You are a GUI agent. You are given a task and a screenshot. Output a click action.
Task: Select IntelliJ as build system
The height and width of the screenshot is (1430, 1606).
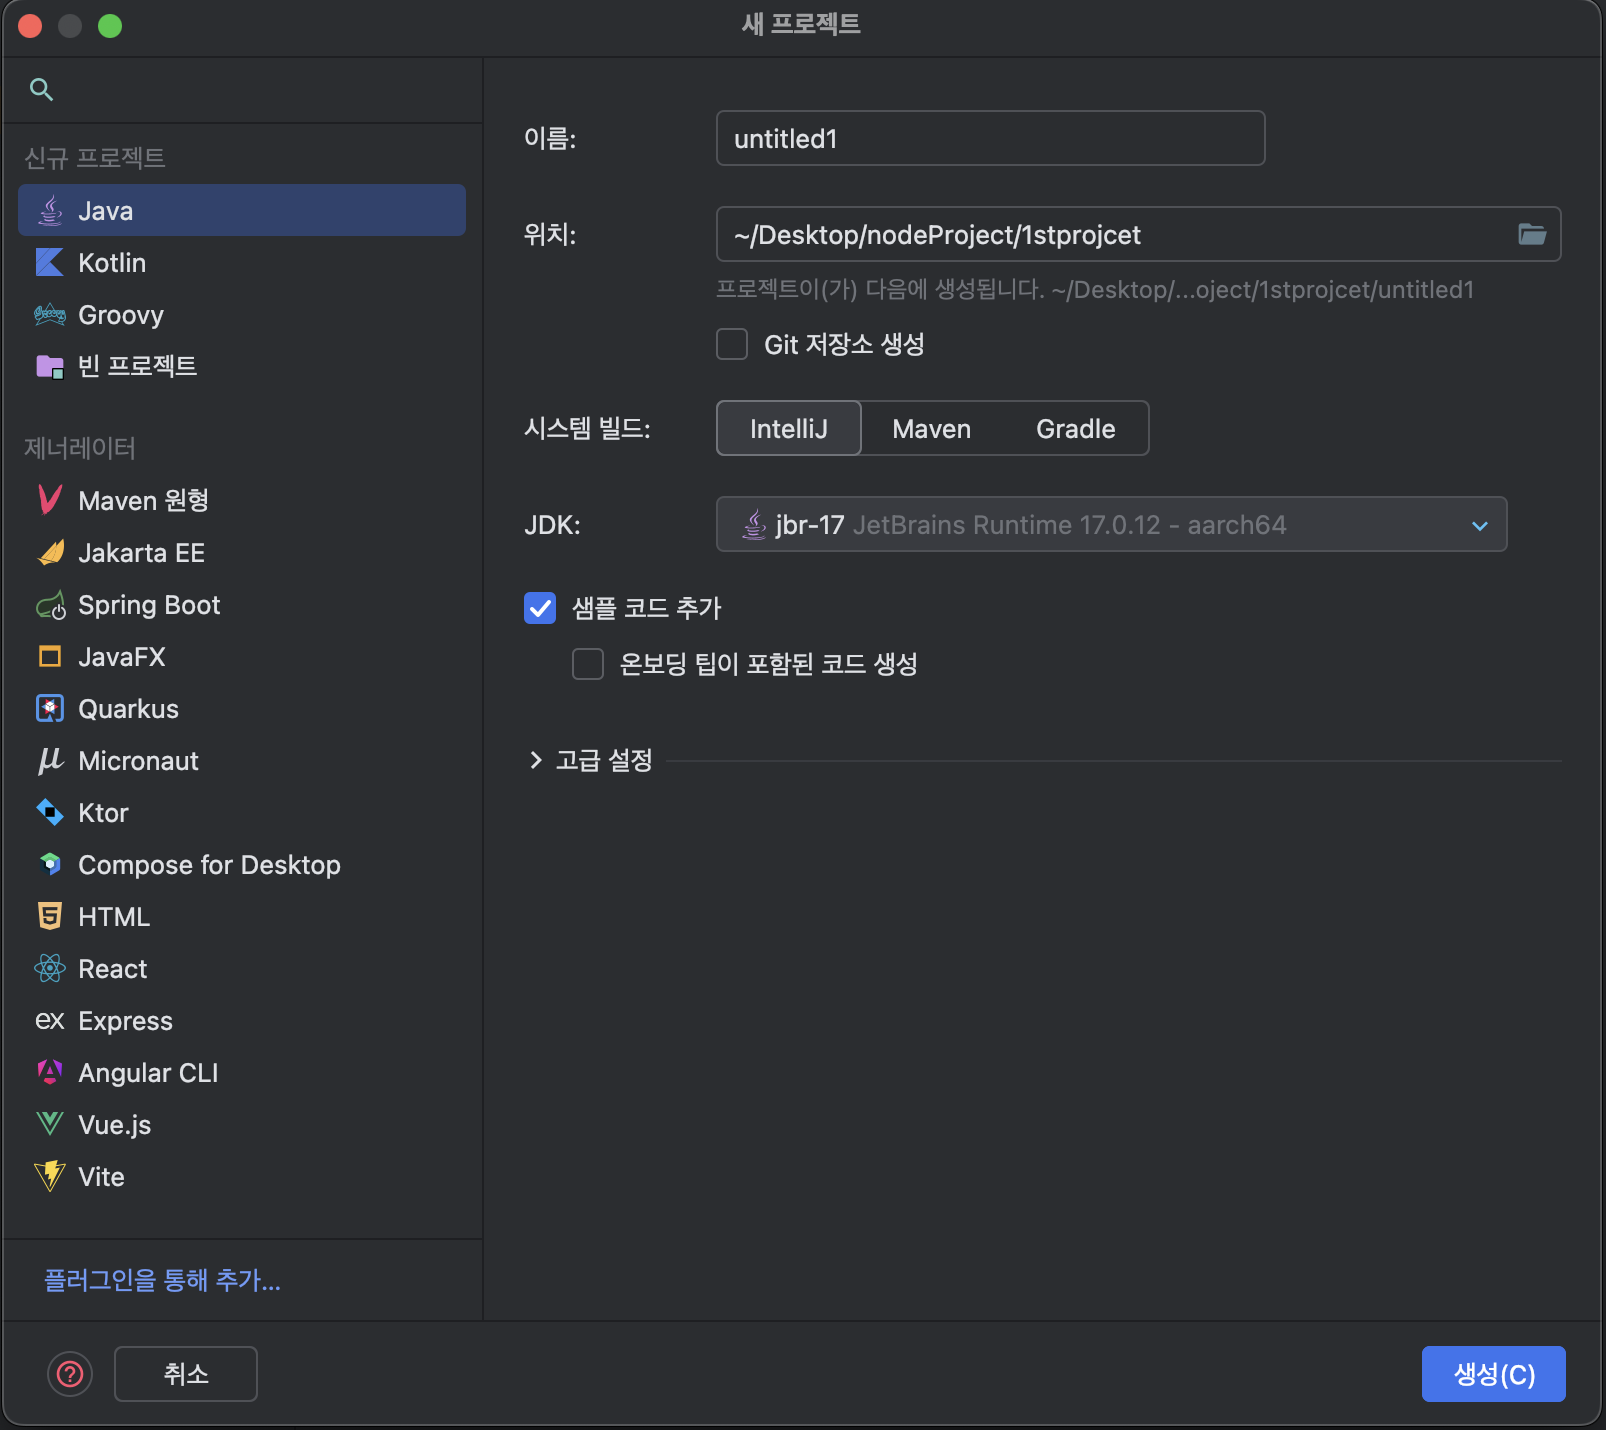pyautogui.click(x=789, y=428)
